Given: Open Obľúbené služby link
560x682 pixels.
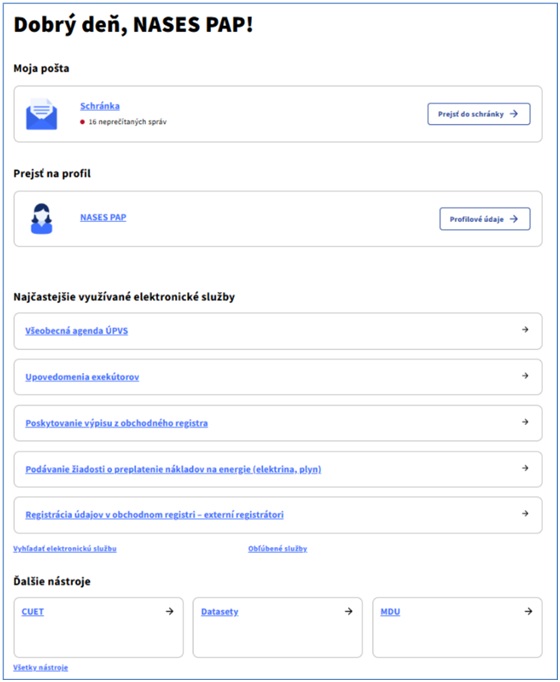Looking at the screenshot, I should click(277, 548).
